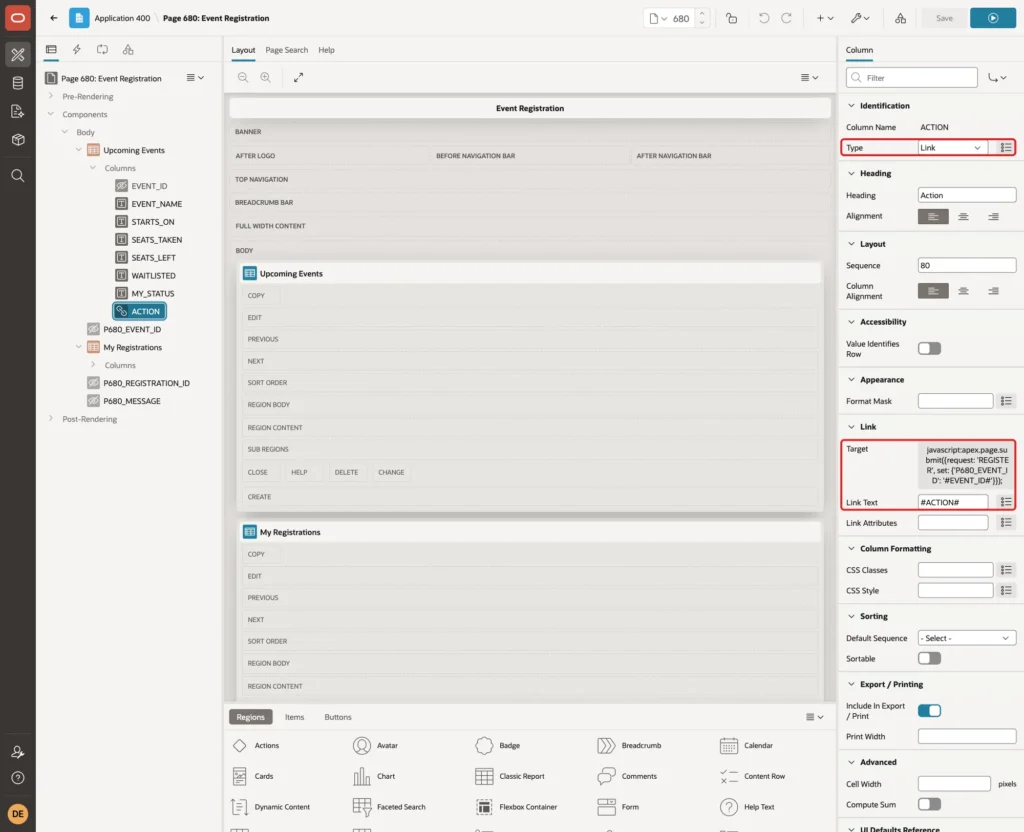
Task: Open the administration user icon
Action: (x=18, y=752)
